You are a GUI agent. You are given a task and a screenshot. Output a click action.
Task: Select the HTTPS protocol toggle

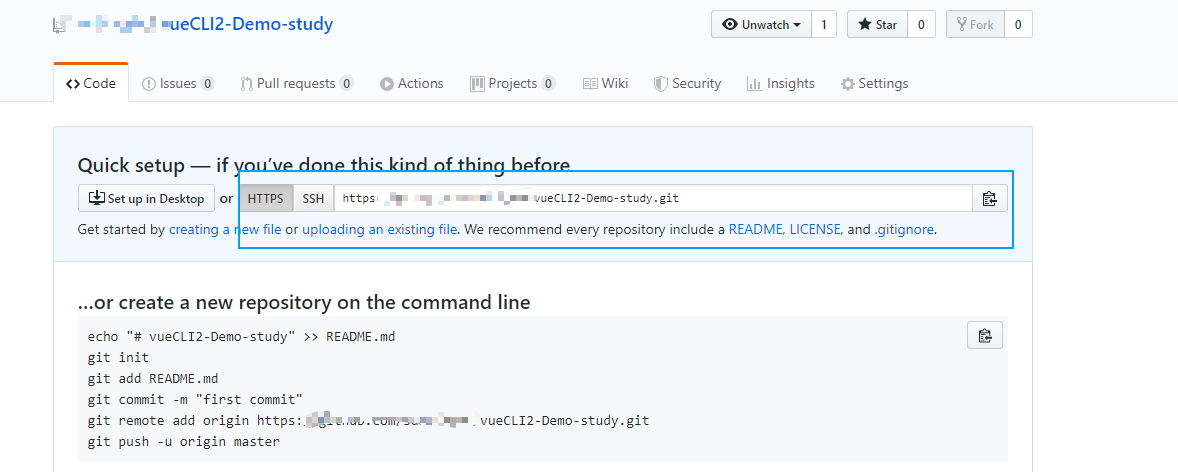[266, 198]
